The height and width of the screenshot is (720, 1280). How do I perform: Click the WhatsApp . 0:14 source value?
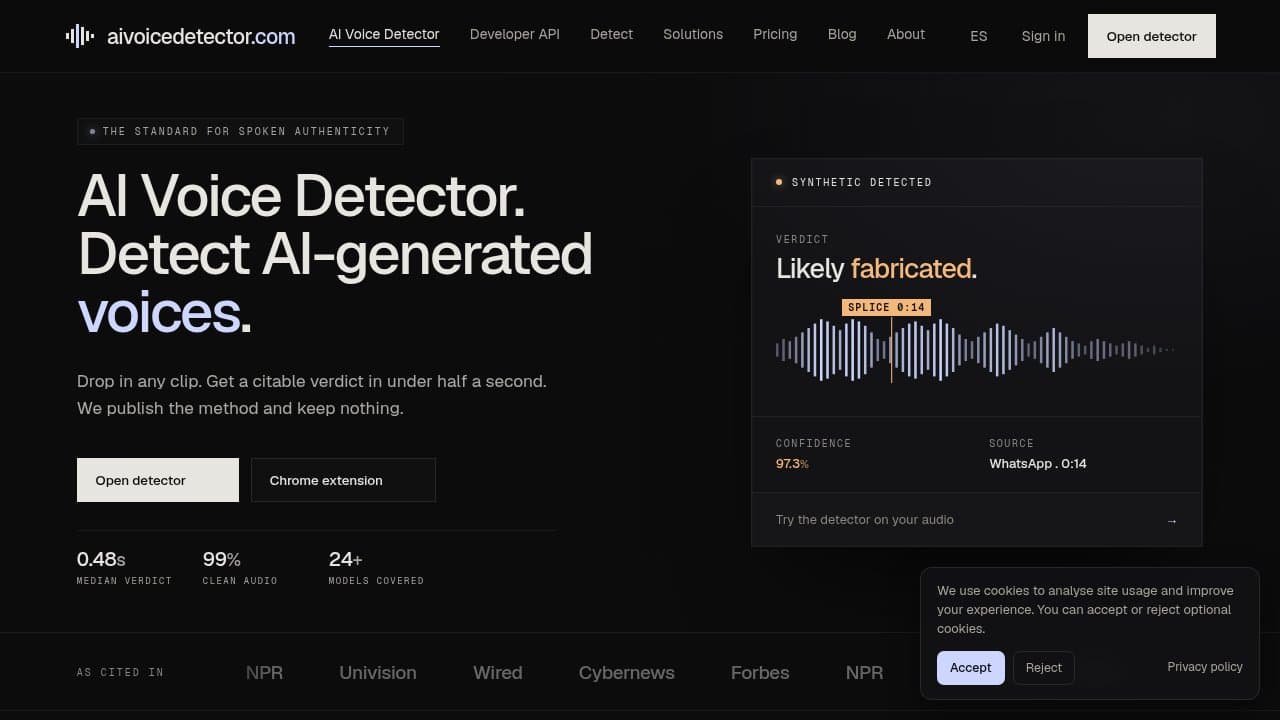[x=1038, y=464]
